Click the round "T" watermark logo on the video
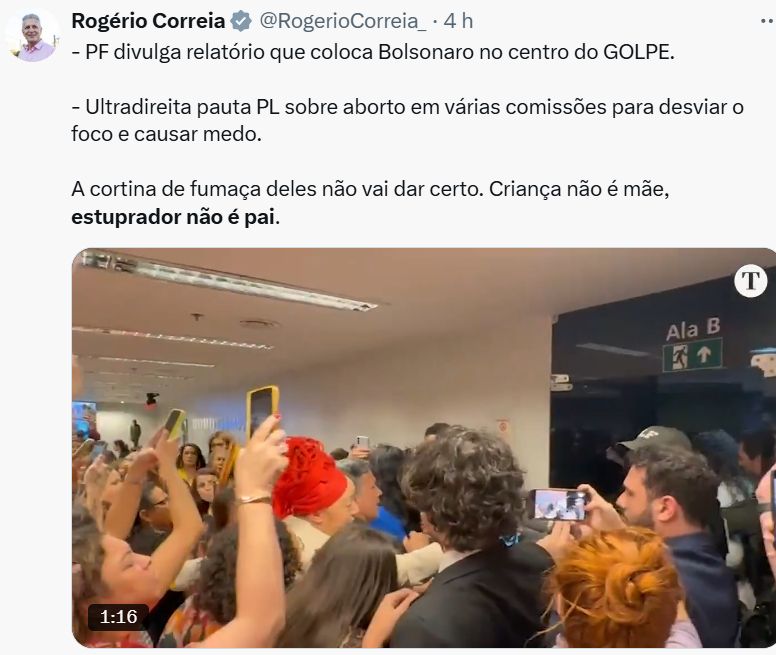 (750, 281)
